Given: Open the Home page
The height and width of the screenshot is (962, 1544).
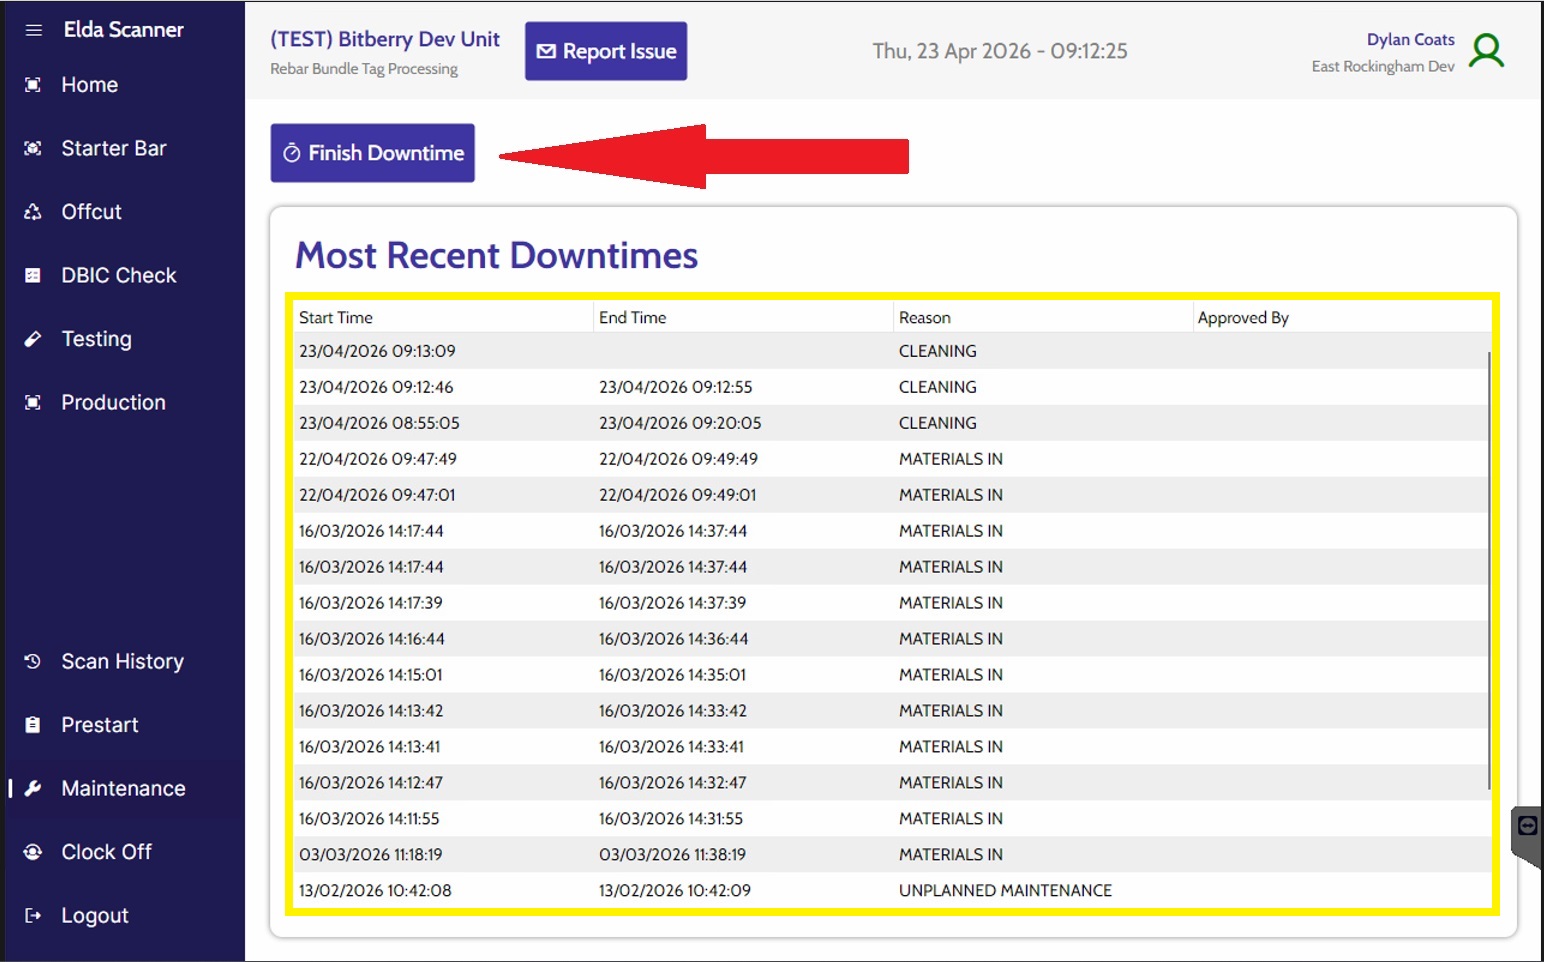Looking at the screenshot, I should coord(90,85).
